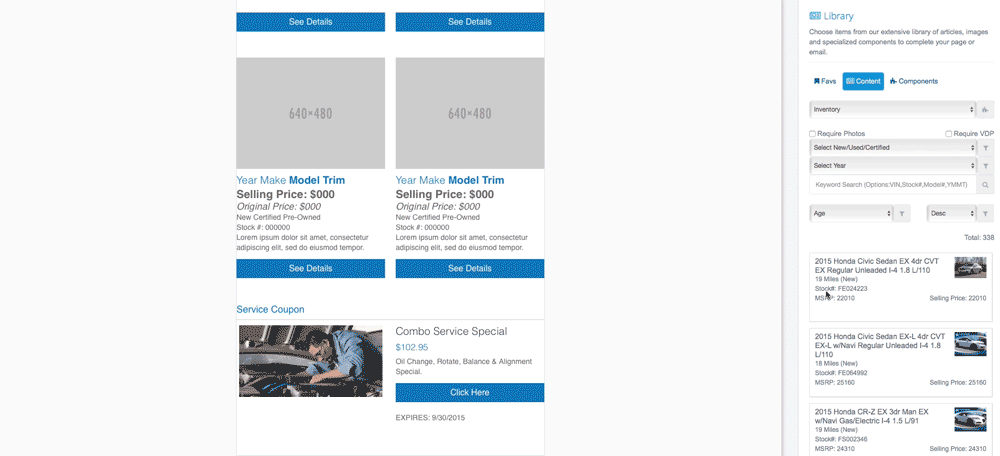Click Stock#: FS002346 text
The width and height of the screenshot is (1000, 456).
pos(841,439)
